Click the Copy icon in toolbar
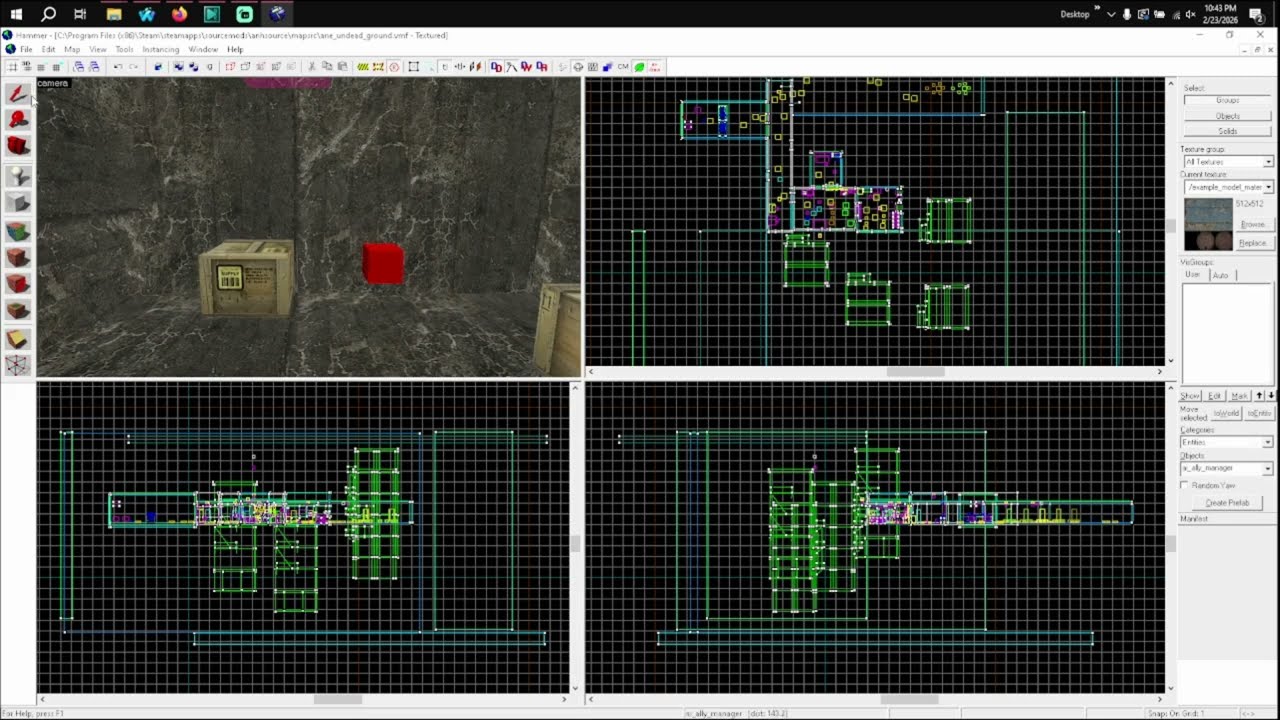 (x=326, y=66)
